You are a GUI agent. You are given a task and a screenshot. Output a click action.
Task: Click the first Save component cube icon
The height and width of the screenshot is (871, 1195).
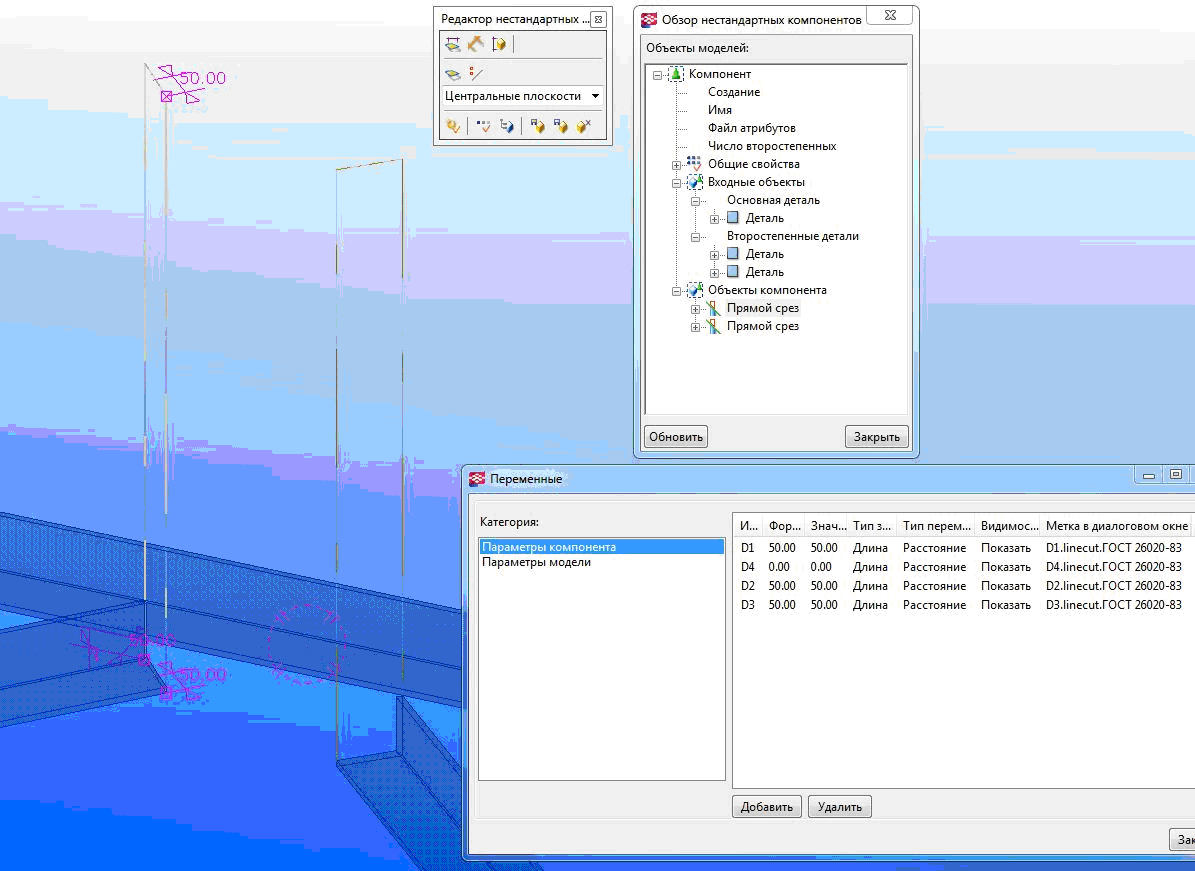point(537,126)
